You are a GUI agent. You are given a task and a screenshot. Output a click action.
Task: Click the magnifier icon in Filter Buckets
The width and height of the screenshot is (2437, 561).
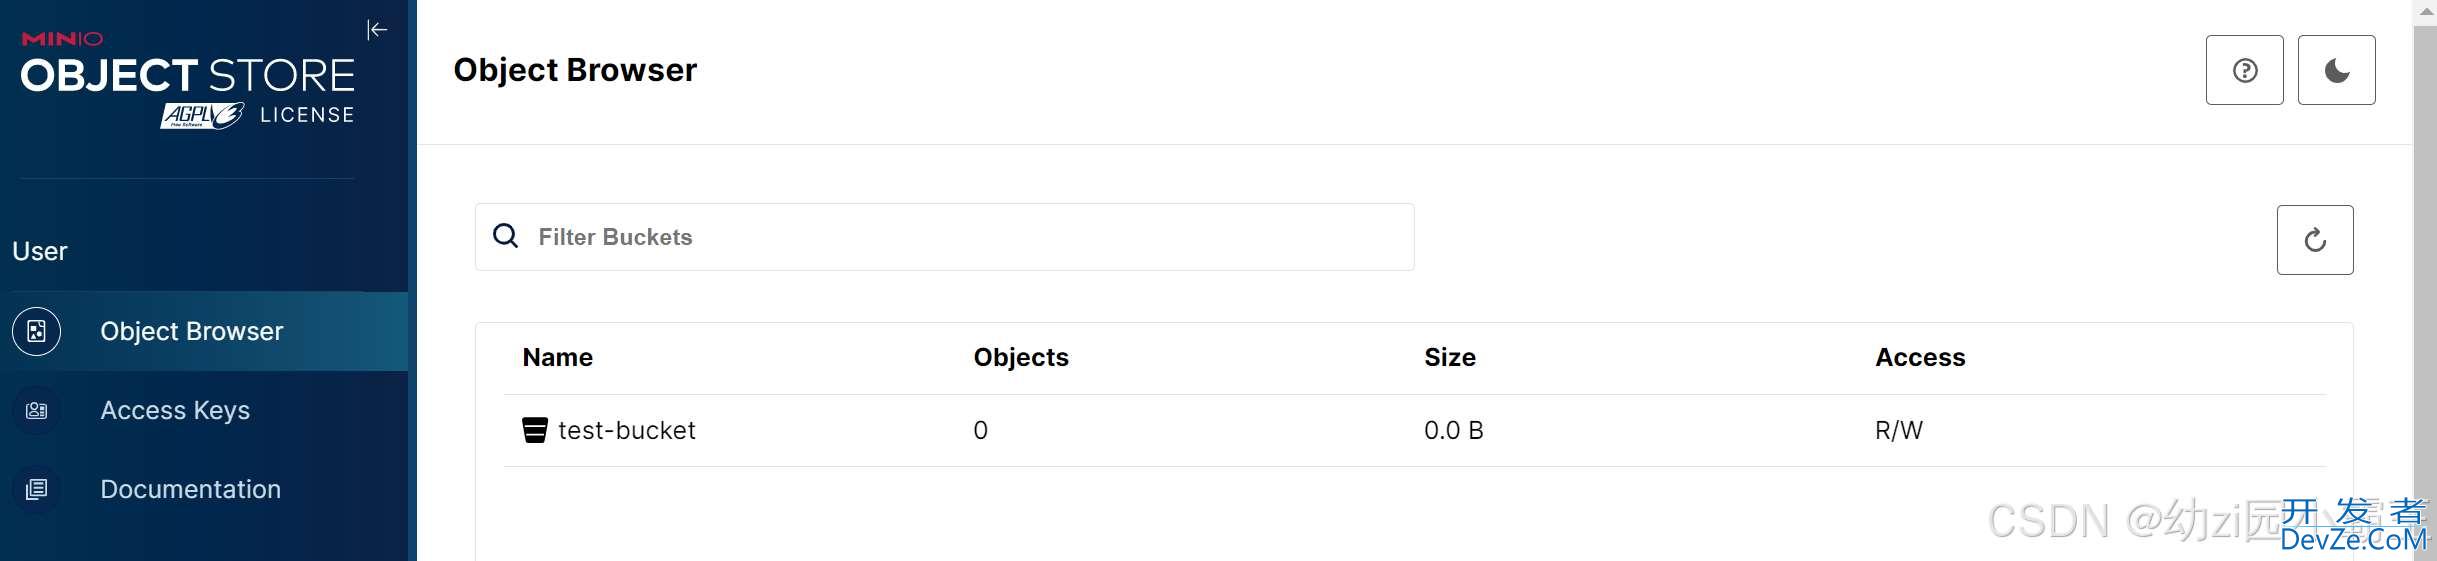click(506, 236)
